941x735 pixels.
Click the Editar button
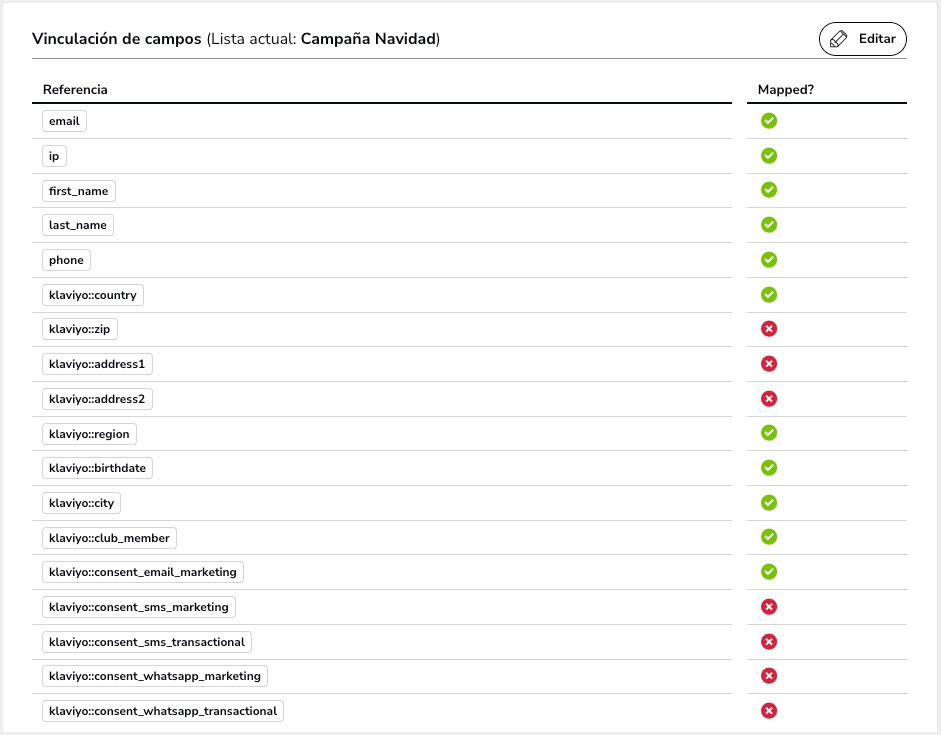coord(862,39)
